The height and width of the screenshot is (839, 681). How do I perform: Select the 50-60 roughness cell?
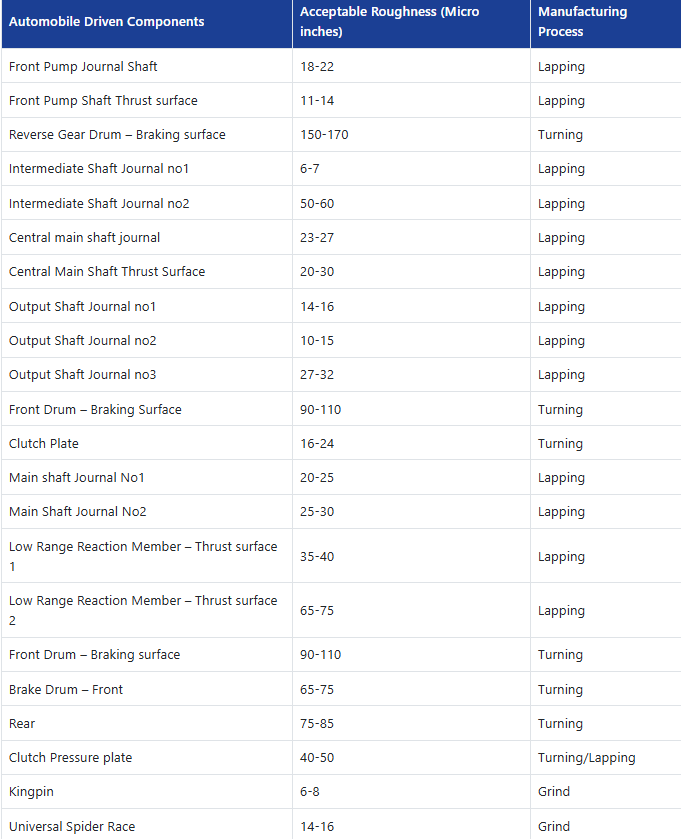pyautogui.click(x=318, y=204)
